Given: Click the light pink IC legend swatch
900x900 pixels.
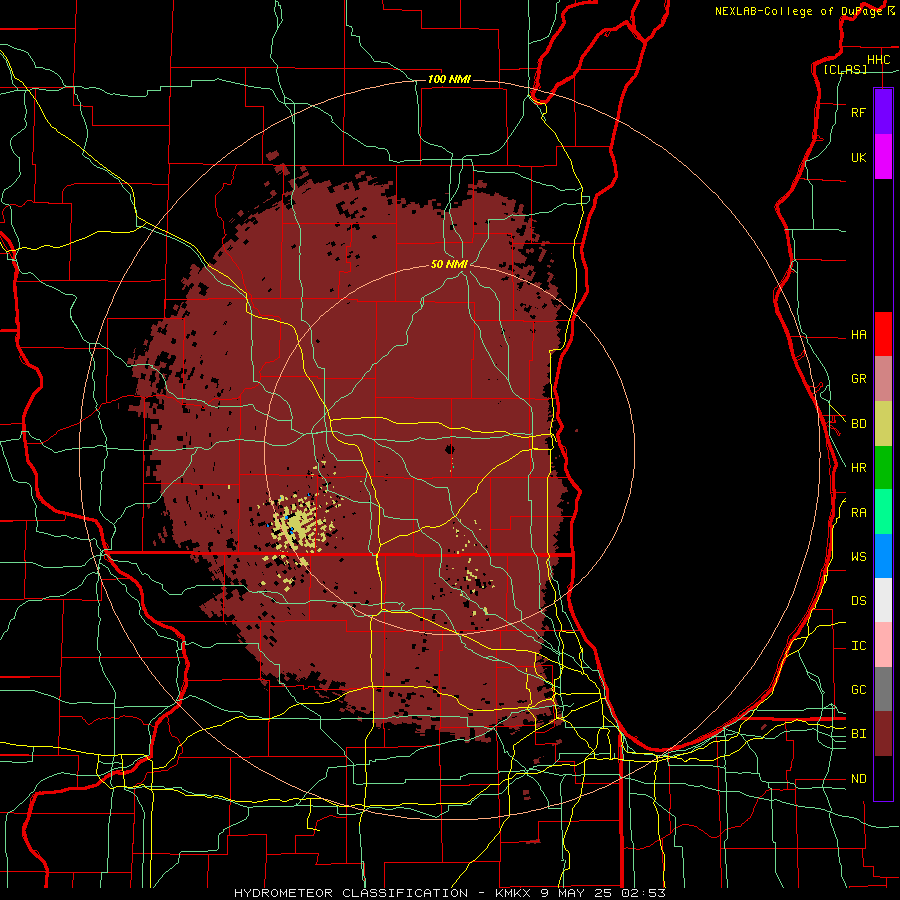Looking at the screenshot, I should 883,645.
